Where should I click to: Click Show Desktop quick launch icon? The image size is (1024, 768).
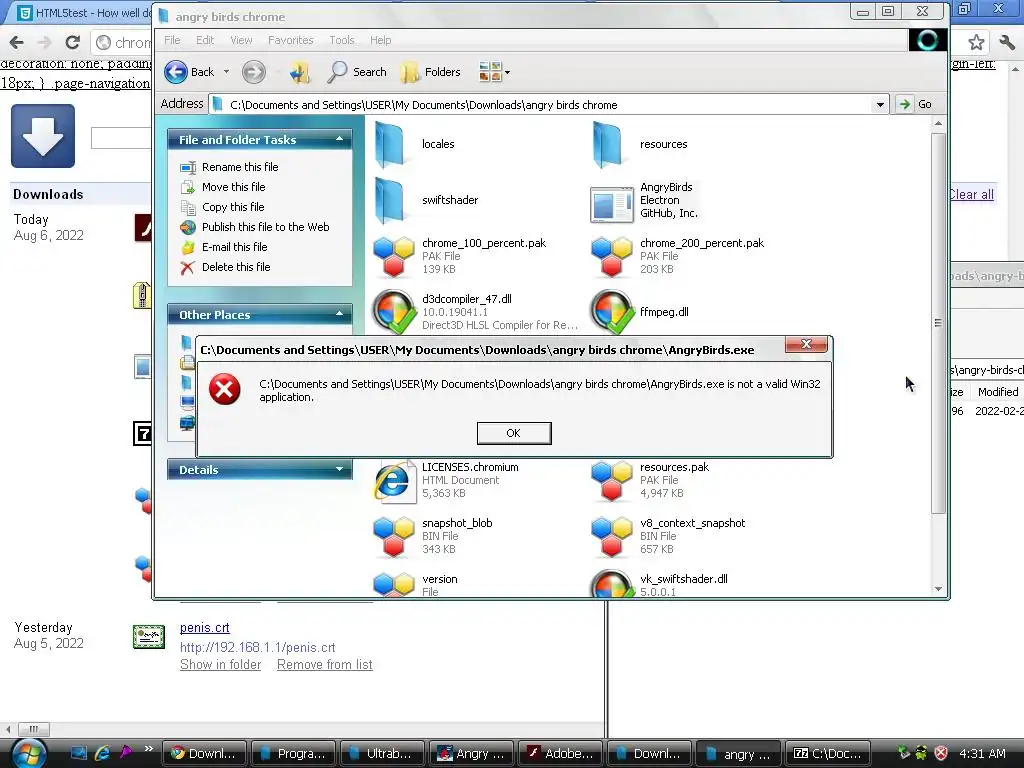pos(78,752)
